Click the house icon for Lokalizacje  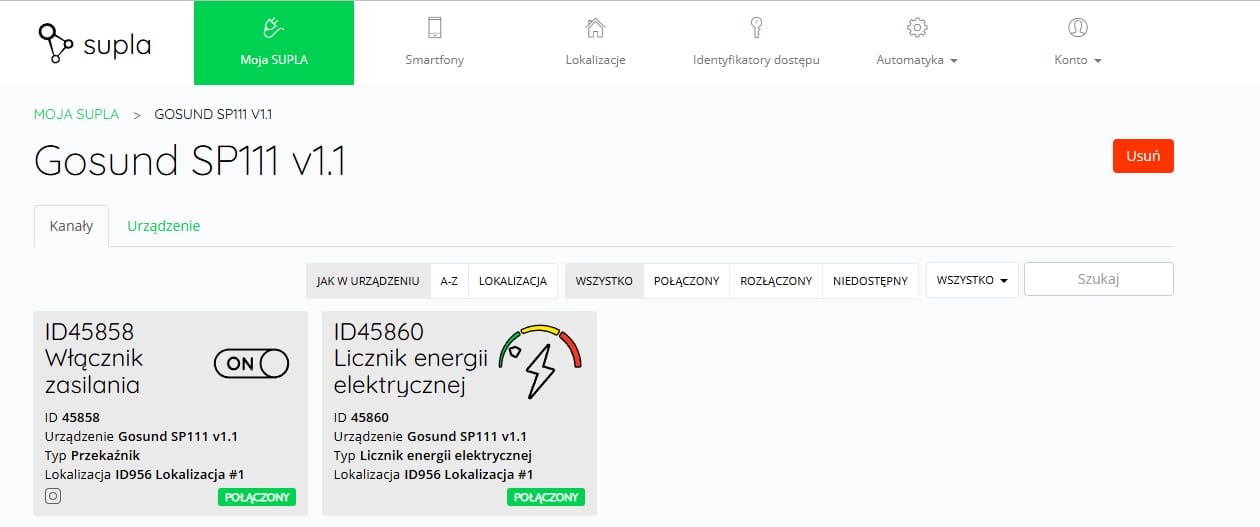595,28
